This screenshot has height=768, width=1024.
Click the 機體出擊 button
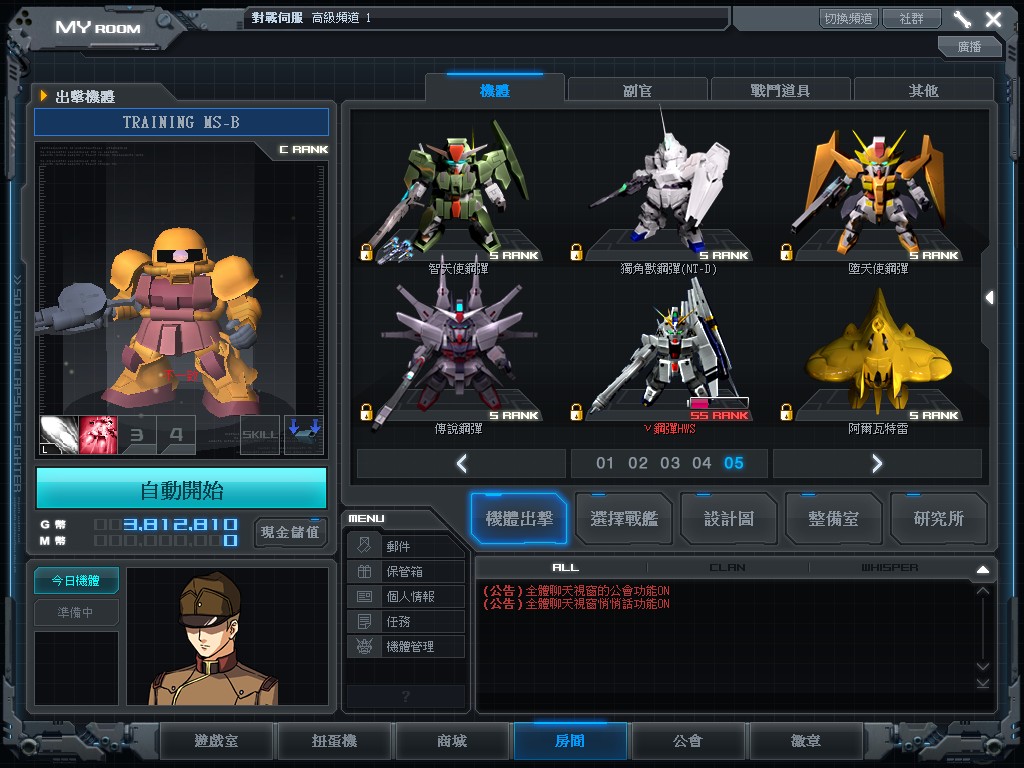click(519, 519)
